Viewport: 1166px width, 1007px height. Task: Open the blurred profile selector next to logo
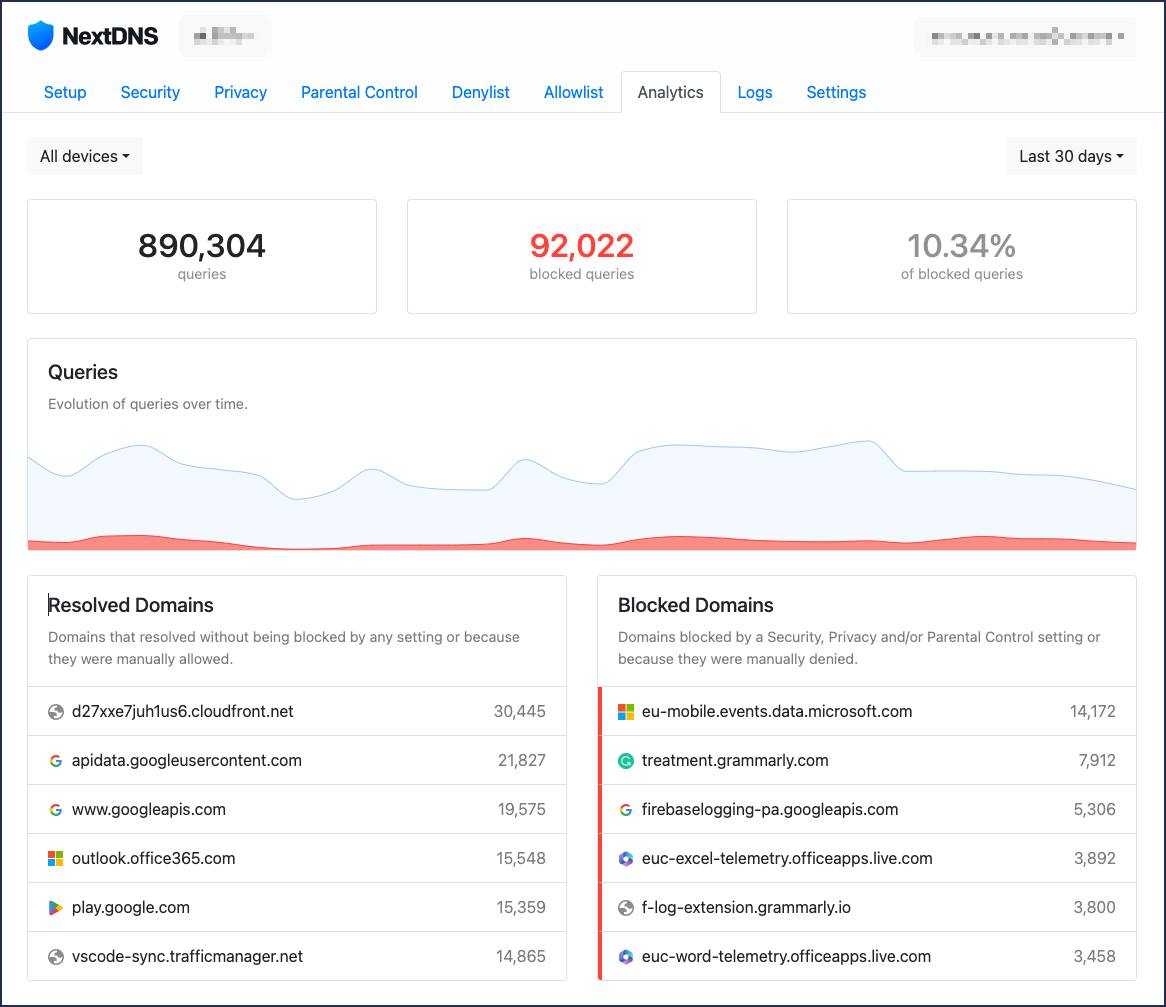[x=225, y=36]
